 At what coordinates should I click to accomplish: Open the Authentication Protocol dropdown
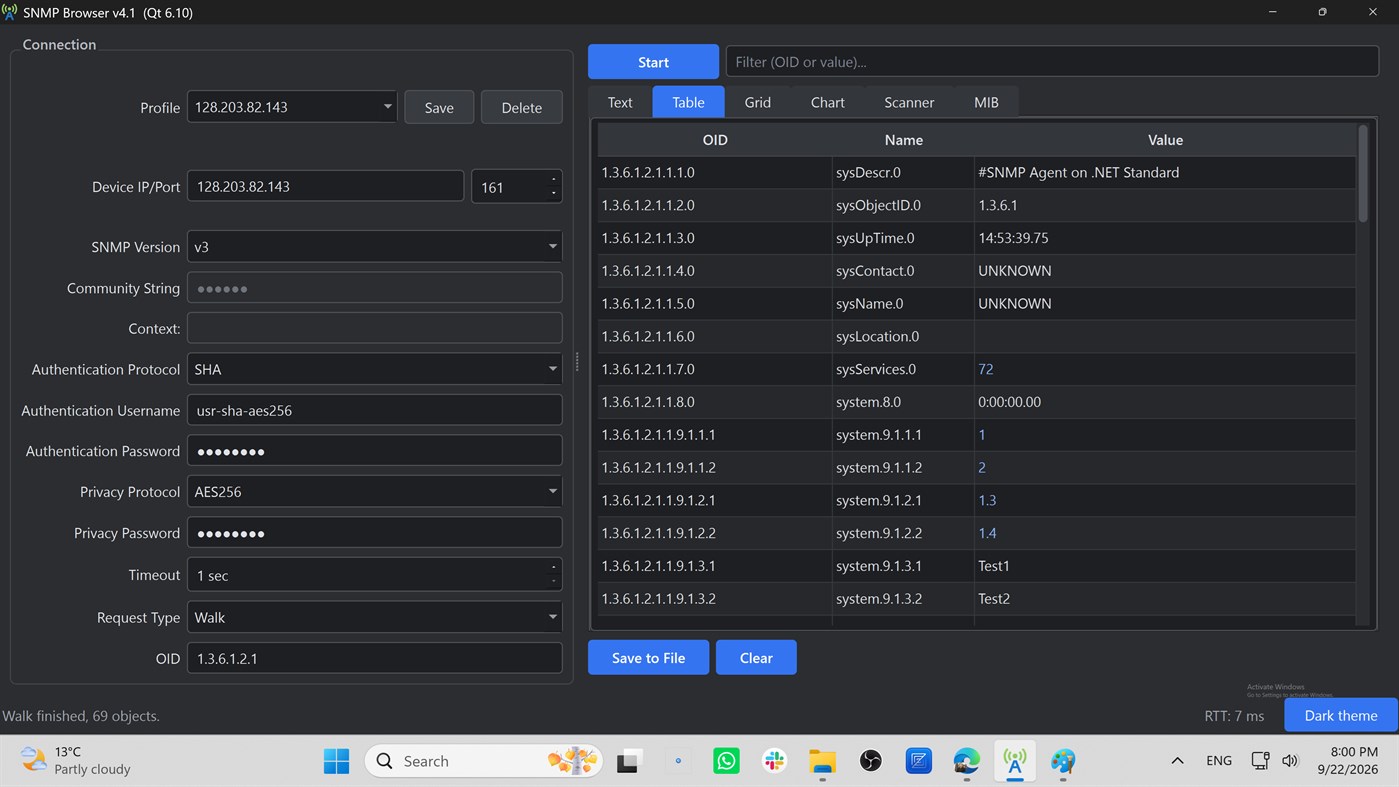552,369
